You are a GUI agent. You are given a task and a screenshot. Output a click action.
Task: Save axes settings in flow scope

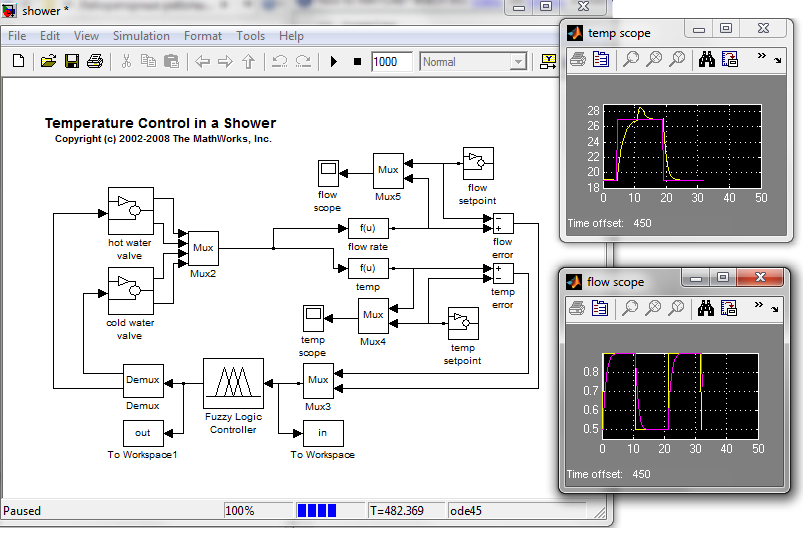[x=729, y=308]
